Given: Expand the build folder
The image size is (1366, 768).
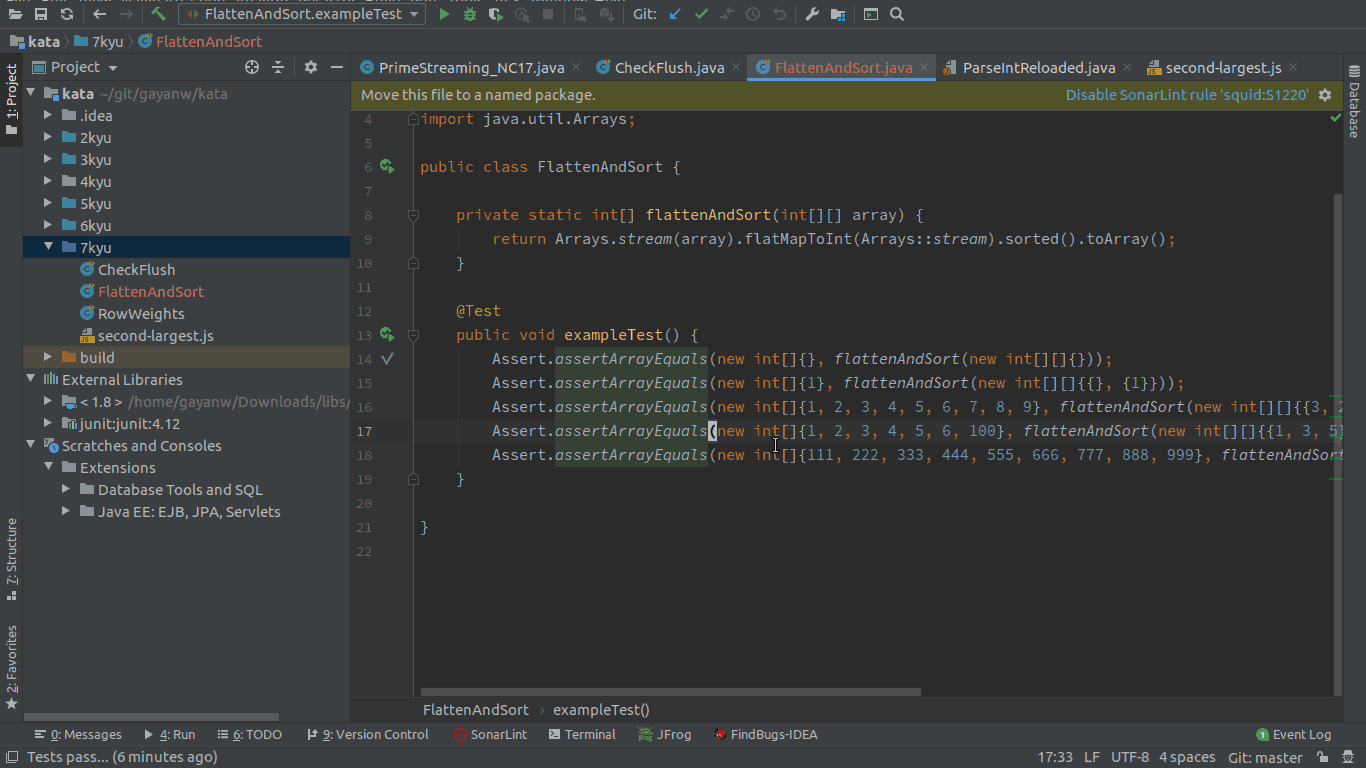Looking at the screenshot, I should (x=47, y=357).
